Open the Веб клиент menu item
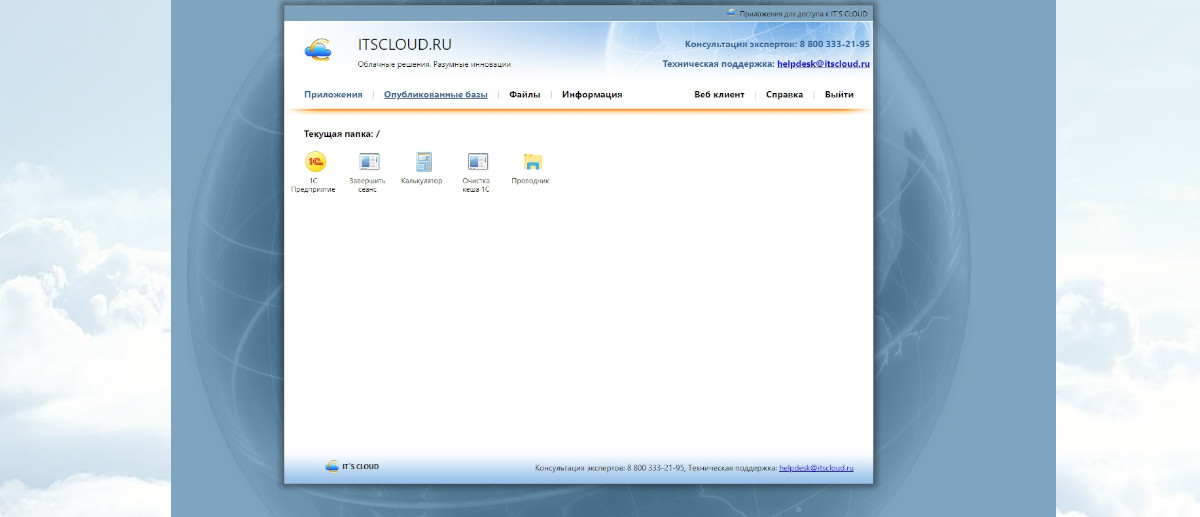Image resolution: width=1200 pixels, height=517 pixels. (x=719, y=95)
